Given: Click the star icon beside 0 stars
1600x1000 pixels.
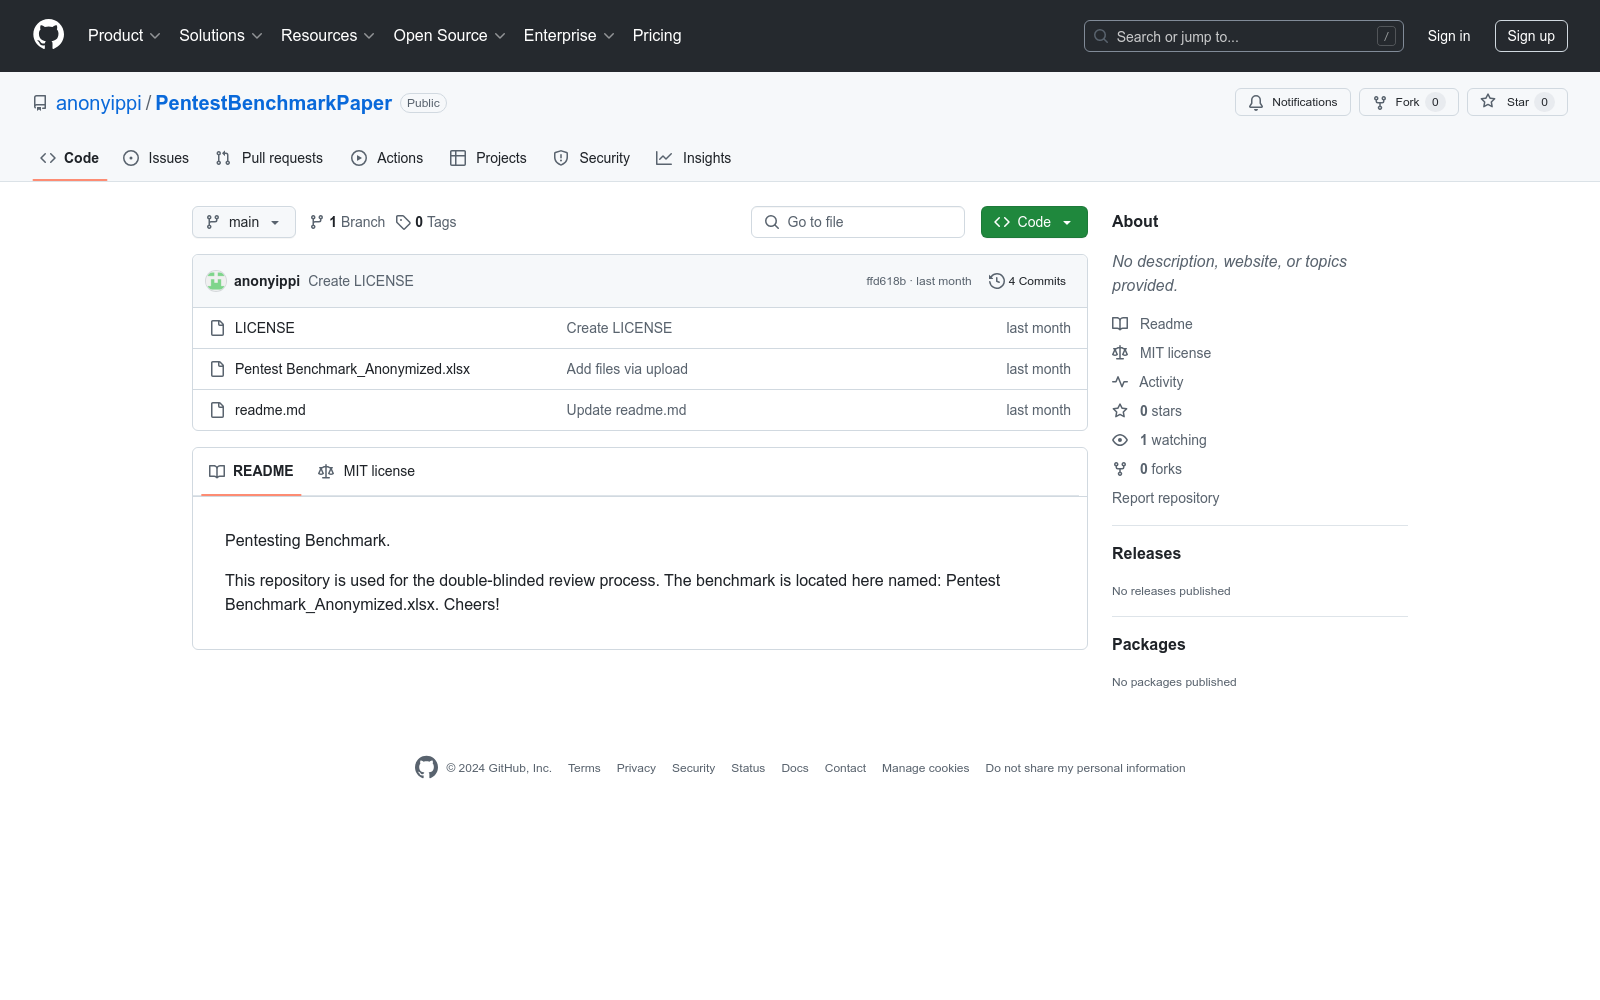Looking at the screenshot, I should coord(1120,411).
